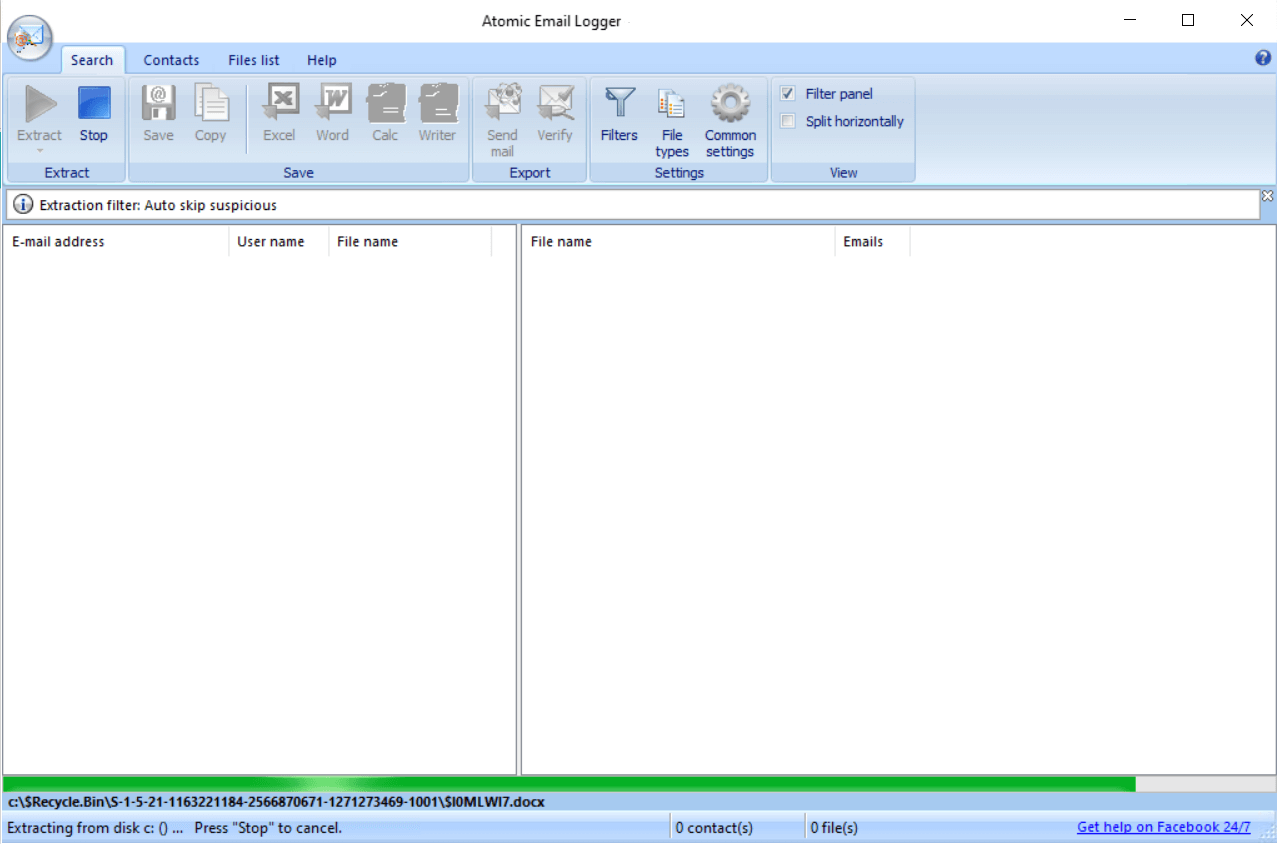Open the Filters funnel settings
Screen dimensions: 1277x844
coord(619,115)
